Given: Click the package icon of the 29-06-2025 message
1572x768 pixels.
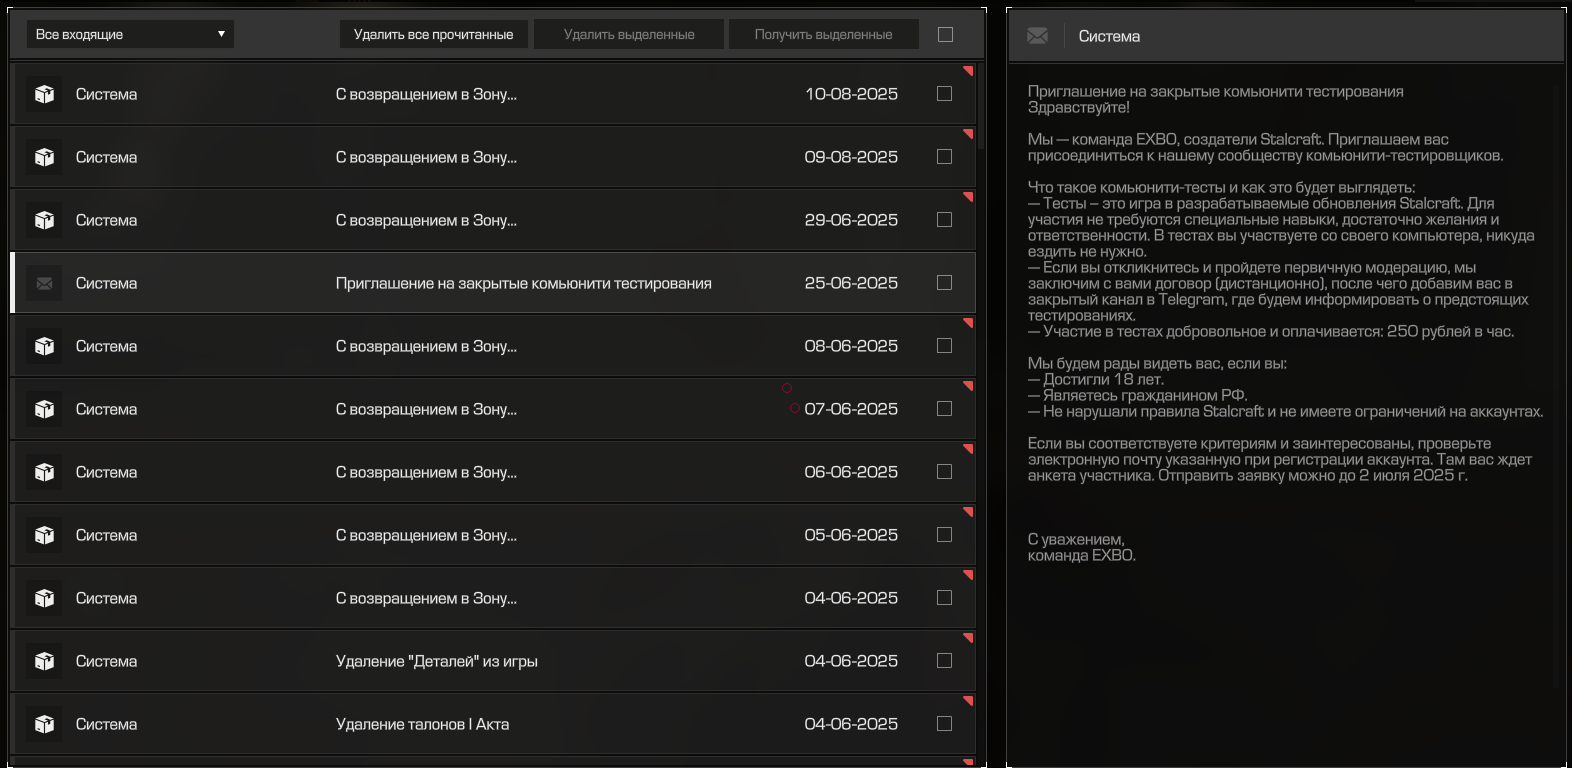Looking at the screenshot, I should pos(44,220).
